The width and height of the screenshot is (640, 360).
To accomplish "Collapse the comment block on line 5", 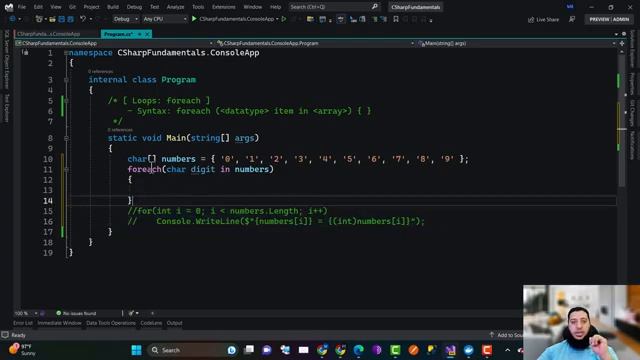I will [66, 100].
